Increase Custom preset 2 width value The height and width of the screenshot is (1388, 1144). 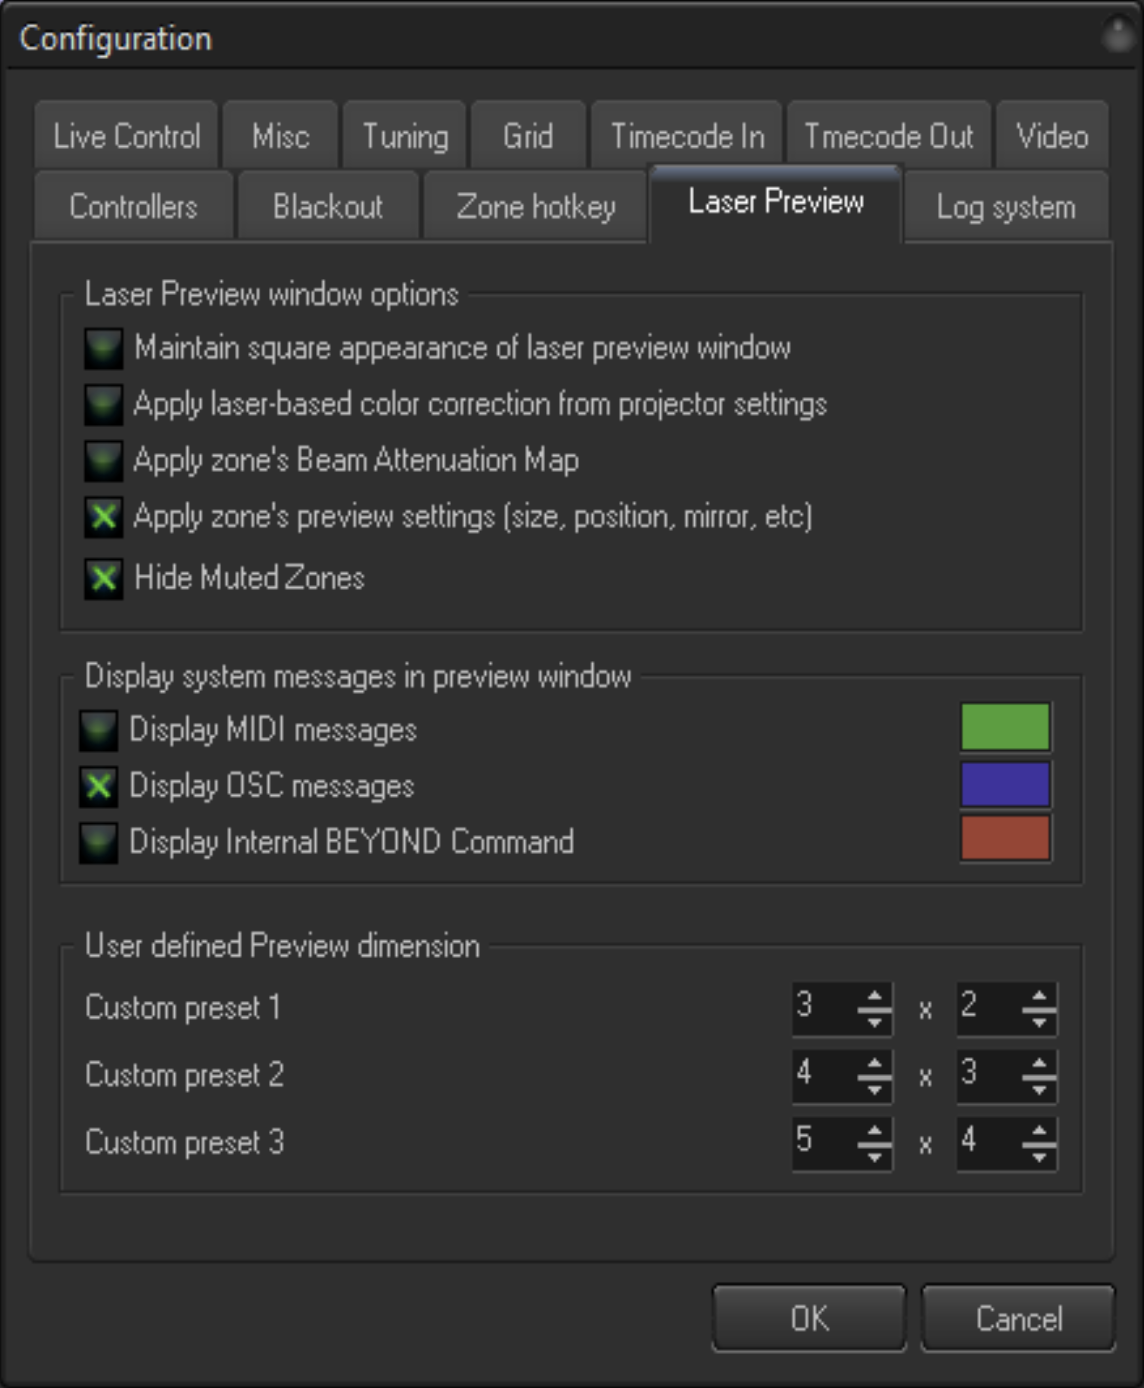coord(874,1064)
